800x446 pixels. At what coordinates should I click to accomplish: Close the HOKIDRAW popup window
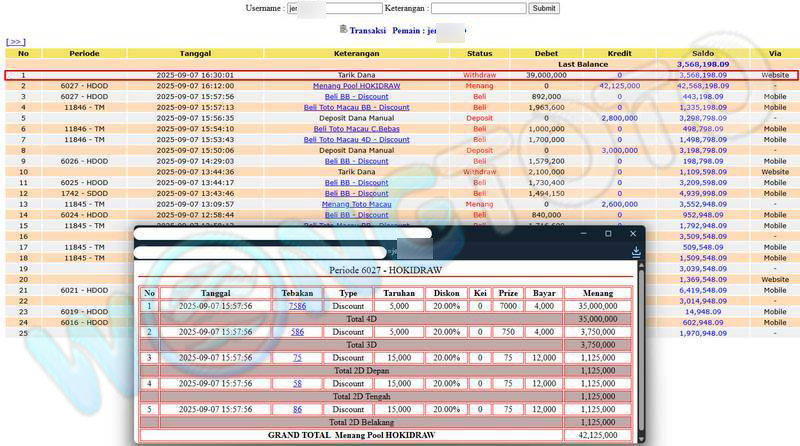click(635, 234)
